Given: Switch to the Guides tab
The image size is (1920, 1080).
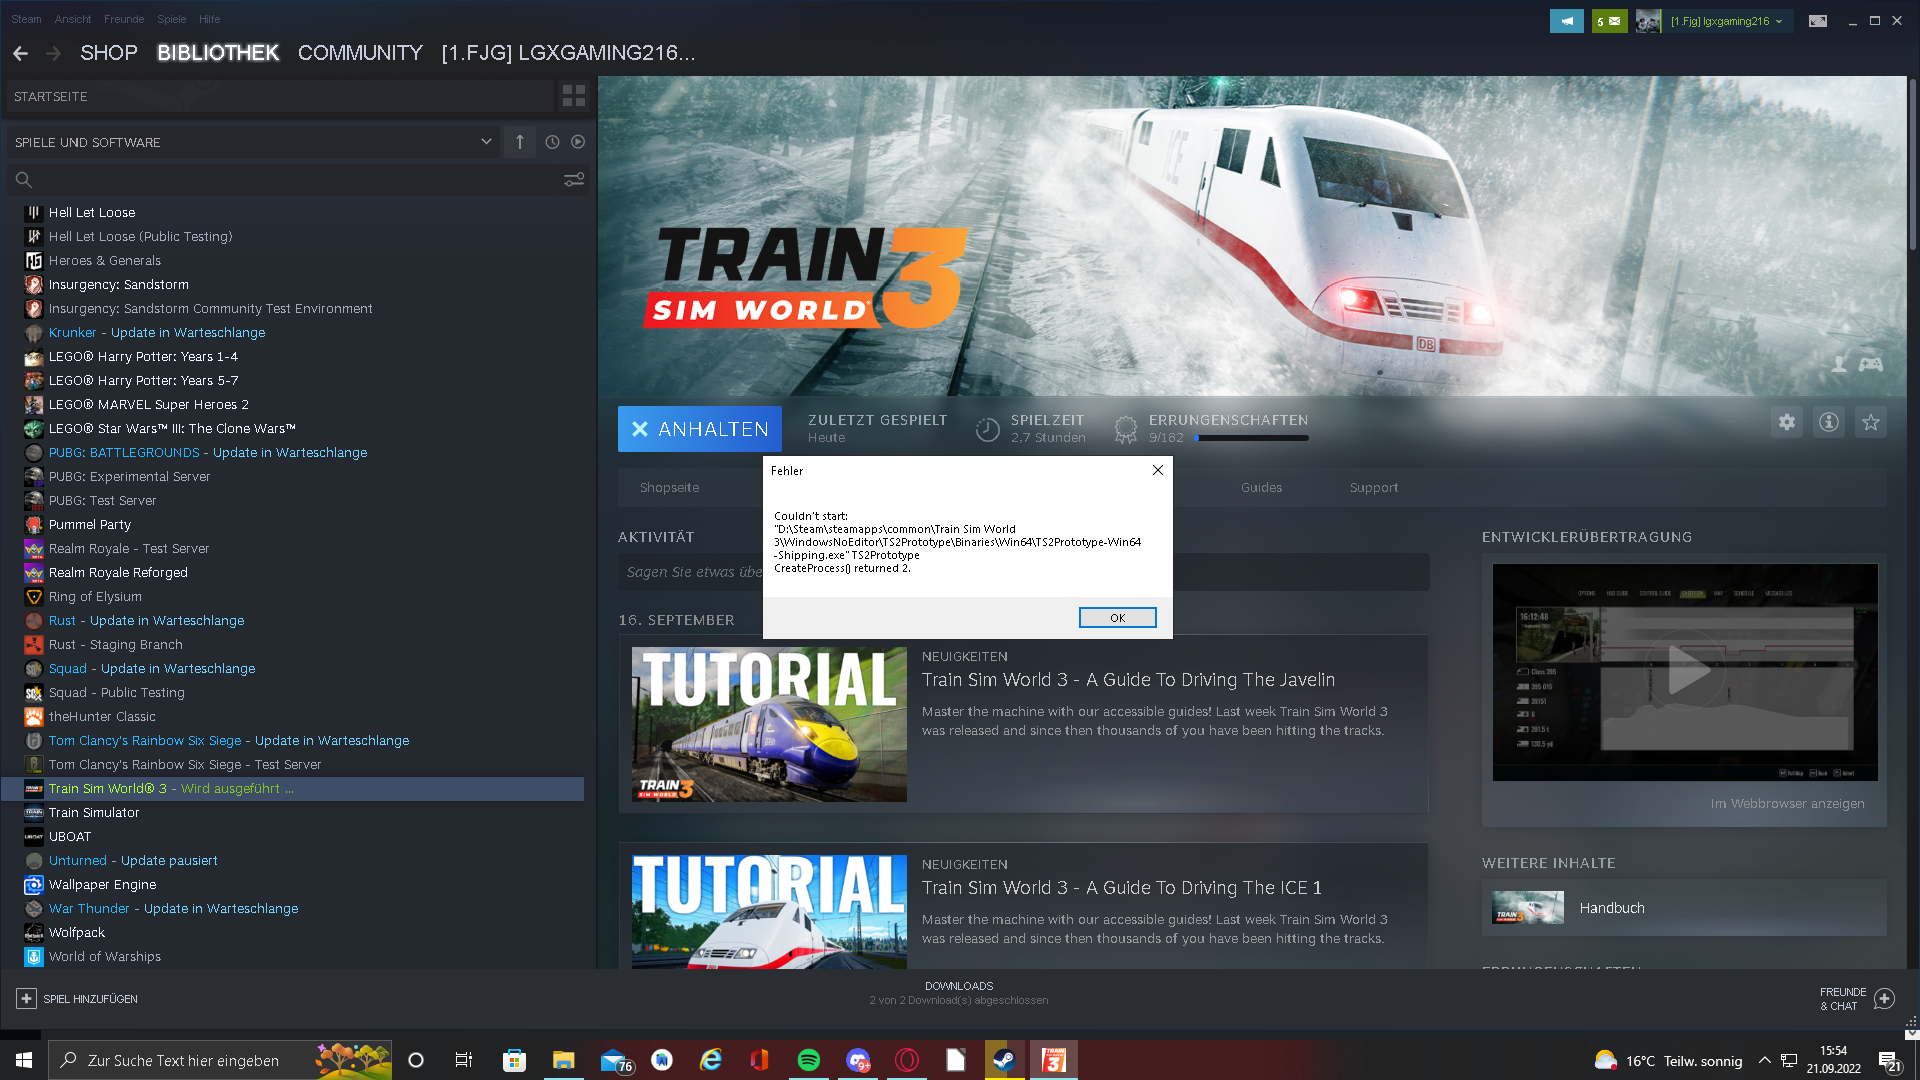Looking at the screenshot, I should click(1261, 488).
